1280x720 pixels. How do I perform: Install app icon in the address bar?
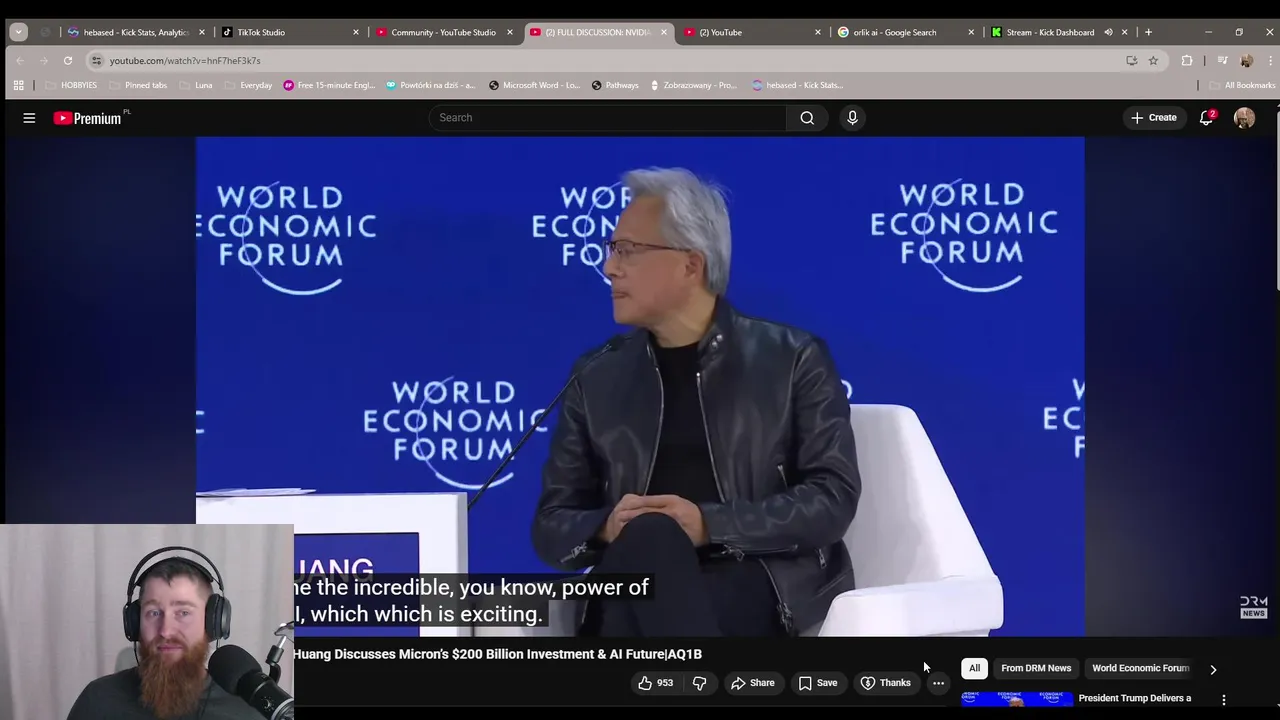pyautogui.click(x=1132, y=60)
